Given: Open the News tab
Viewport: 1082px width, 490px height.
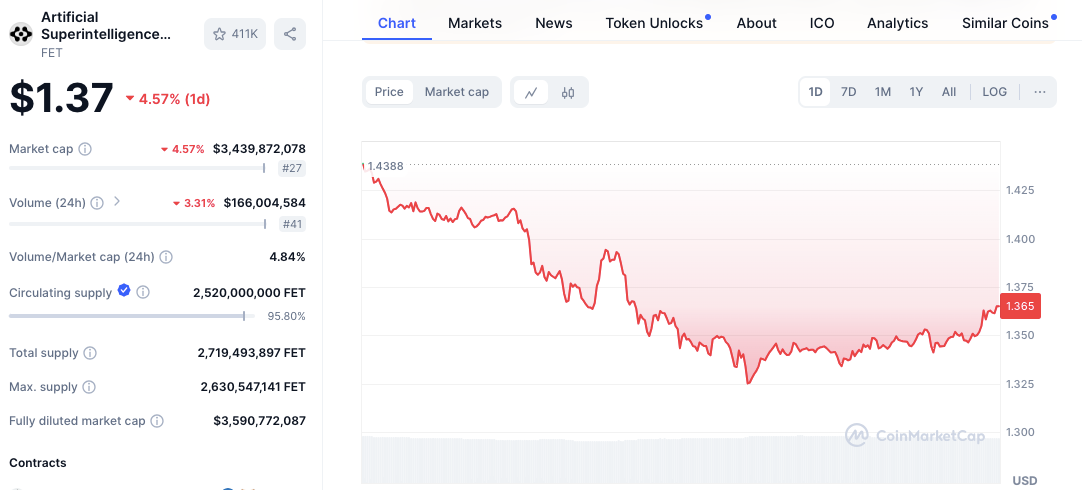Looking at the screenshot, I should pos(554,23).
